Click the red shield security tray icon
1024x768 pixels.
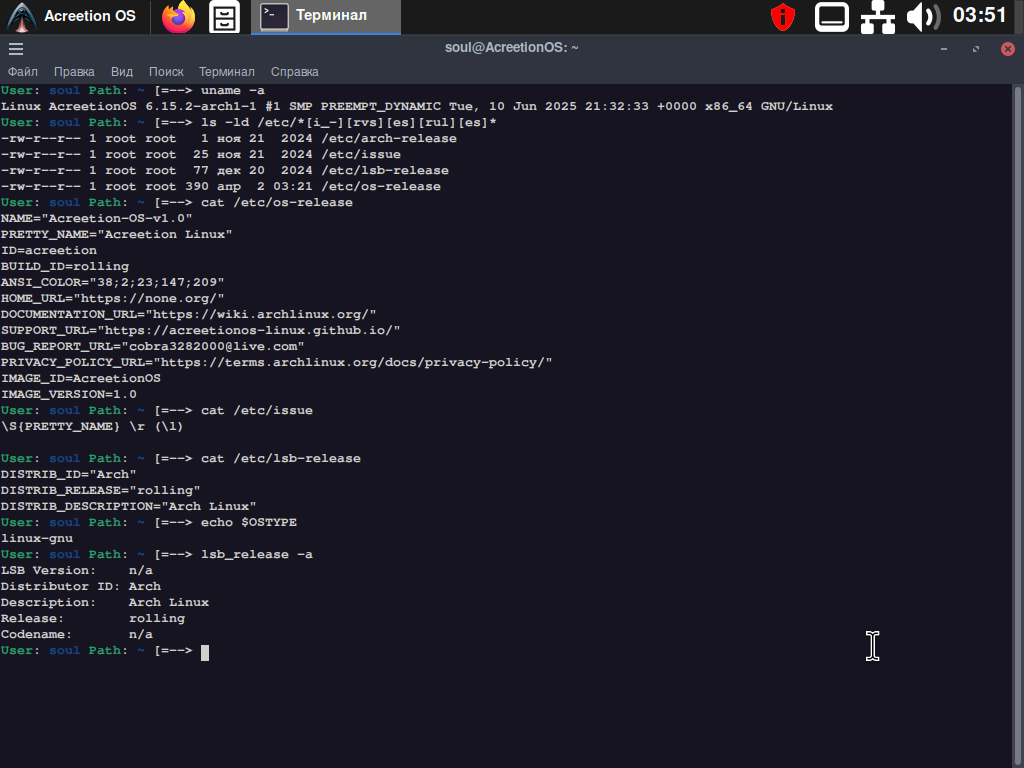click(x=782, y=17)
